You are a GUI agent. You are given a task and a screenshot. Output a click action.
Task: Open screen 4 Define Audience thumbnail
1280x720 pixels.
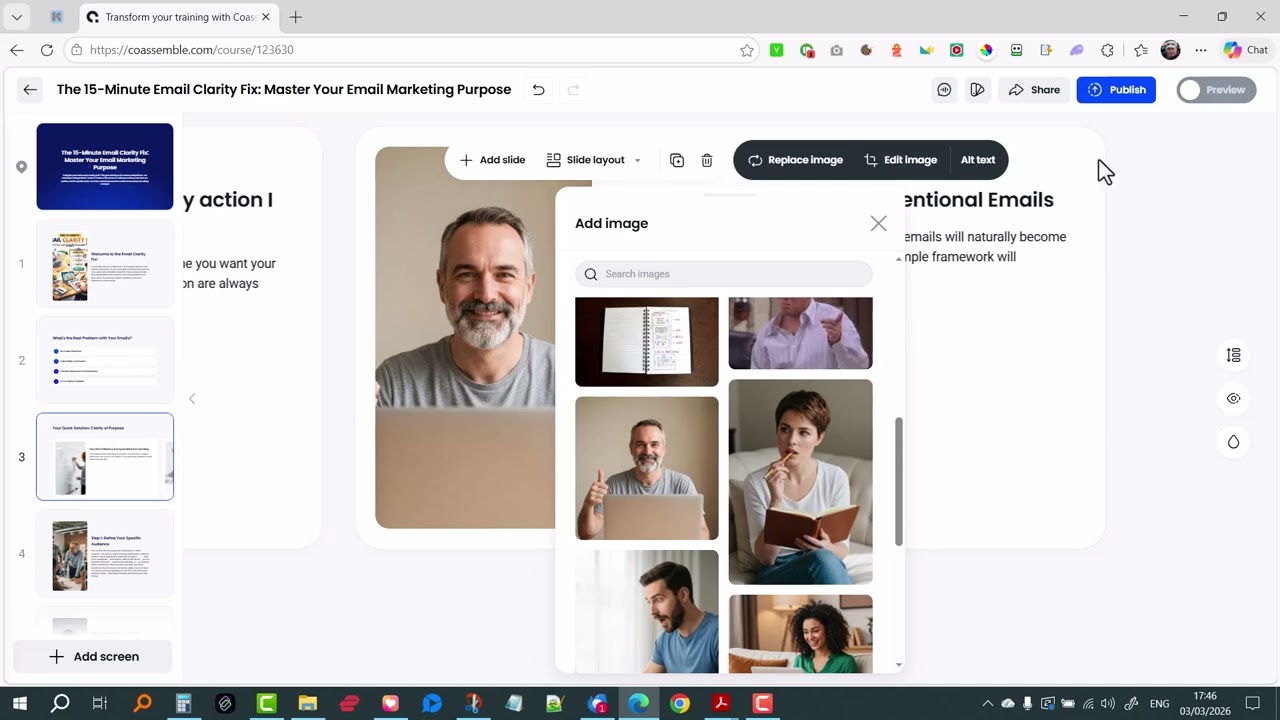[105, 553]
